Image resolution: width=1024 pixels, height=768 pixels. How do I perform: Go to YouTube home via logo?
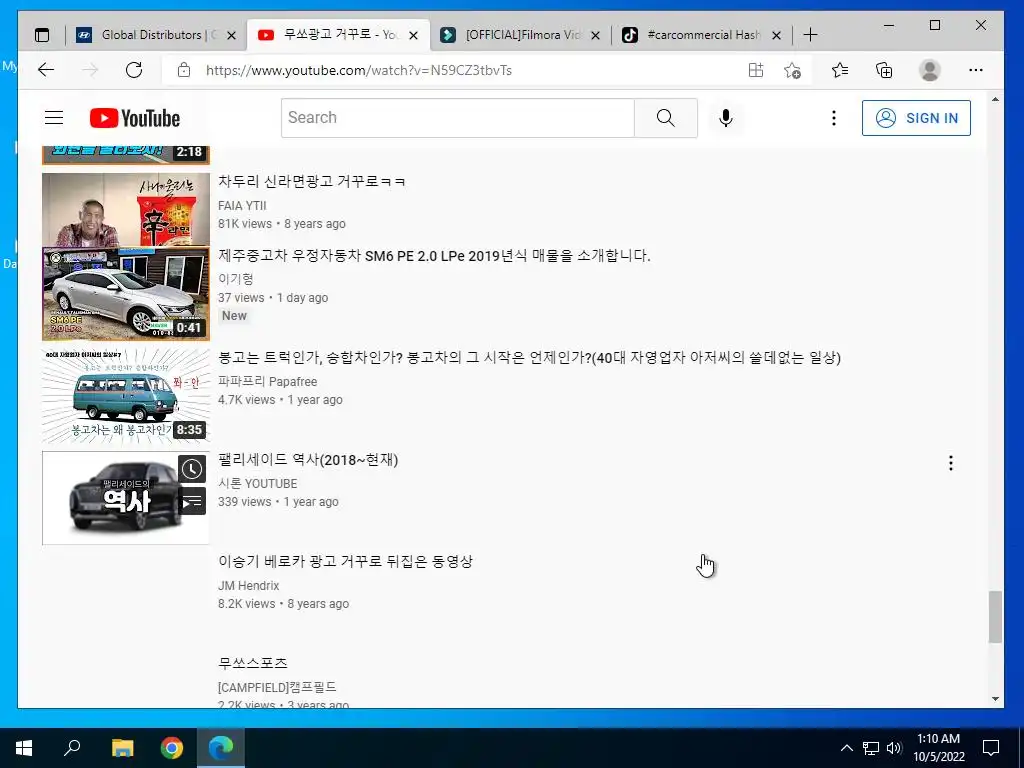135,118
